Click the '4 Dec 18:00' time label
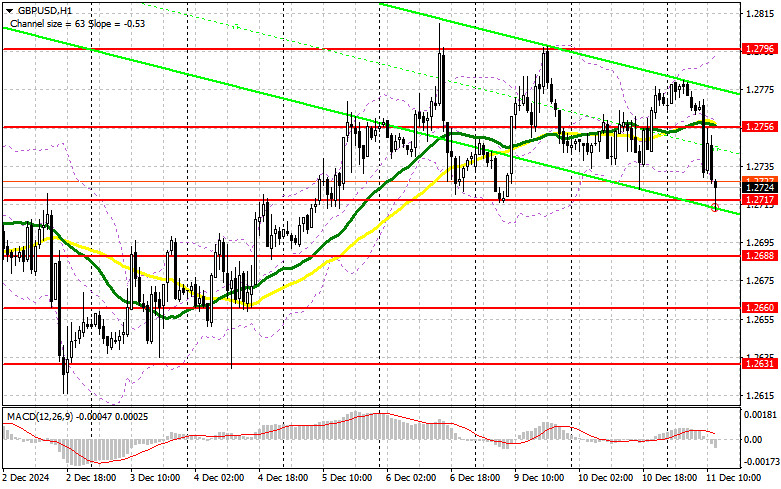This screenshot has width=781, height=489. tap(283, 478)
